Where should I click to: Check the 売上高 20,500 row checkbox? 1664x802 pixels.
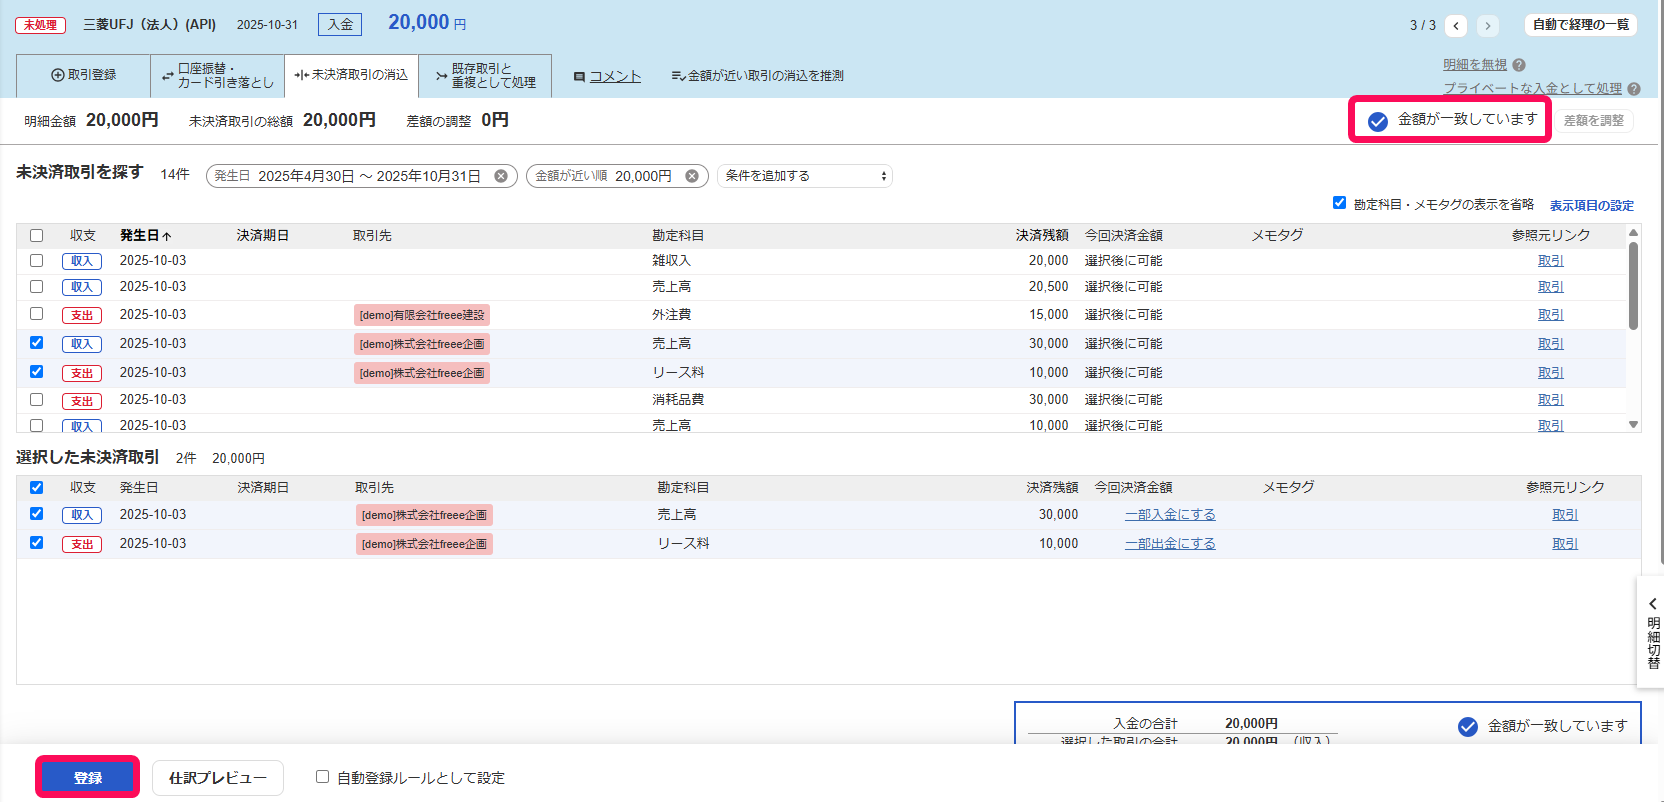pos(37,286)
